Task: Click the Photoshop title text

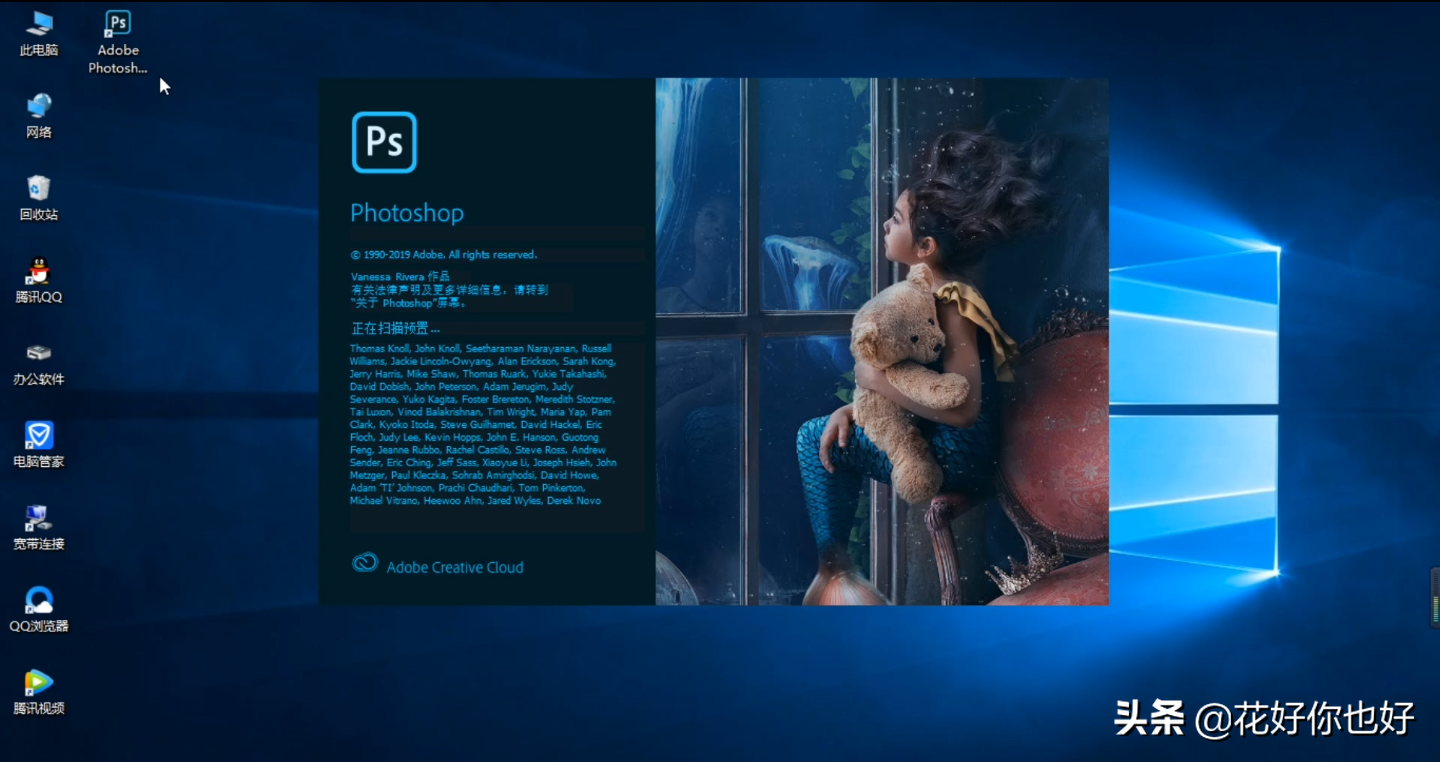Action: coord(407,213)
